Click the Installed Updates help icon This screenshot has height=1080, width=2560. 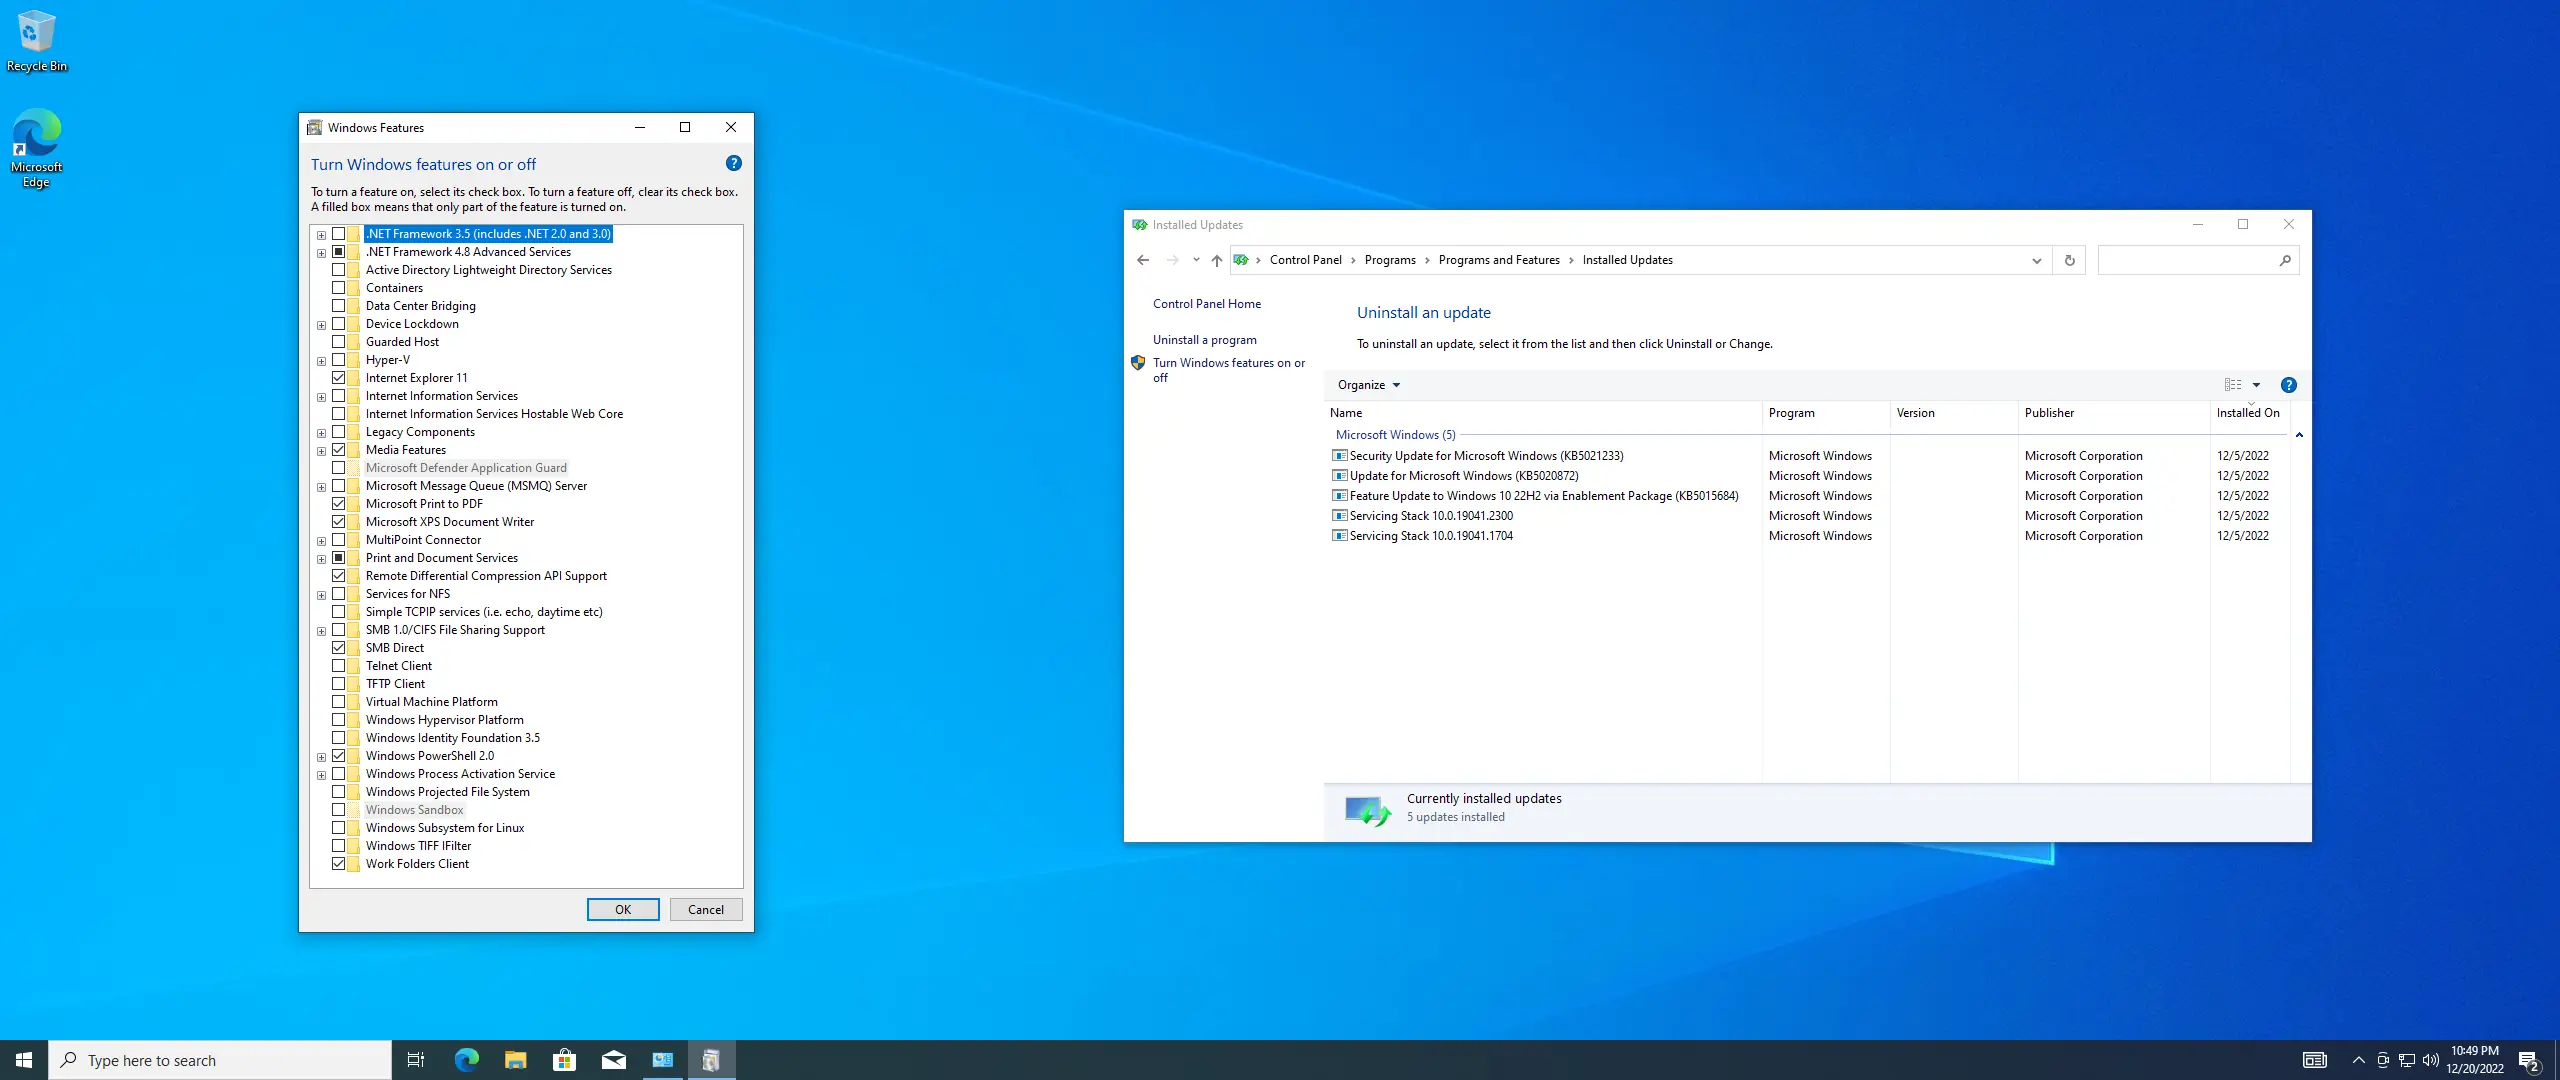(x=2288, y=385)
